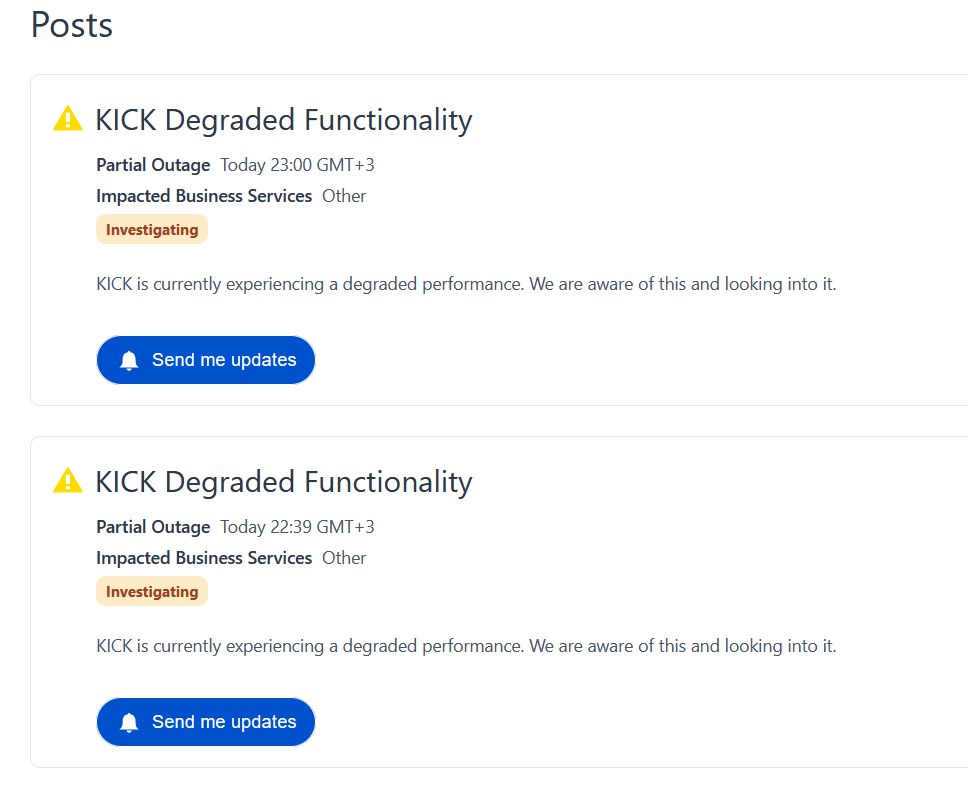968x800 pixels.
Task: Click the Partial Outage label on the 22:39 post
Action: tap(153, 527)
